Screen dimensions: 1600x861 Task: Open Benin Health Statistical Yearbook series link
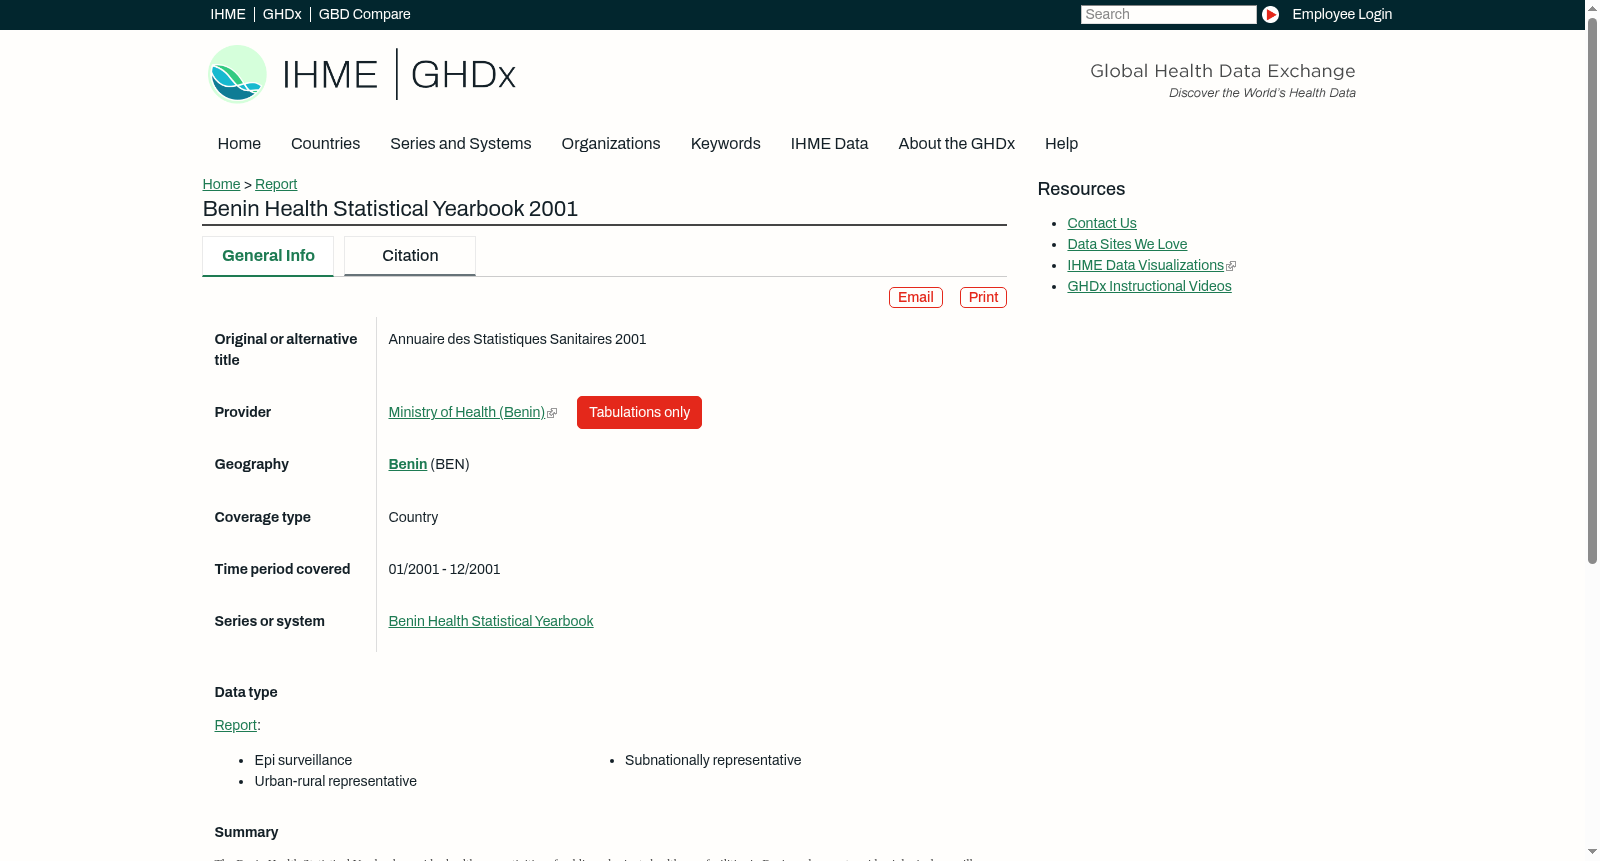click(x=491, y=621)
